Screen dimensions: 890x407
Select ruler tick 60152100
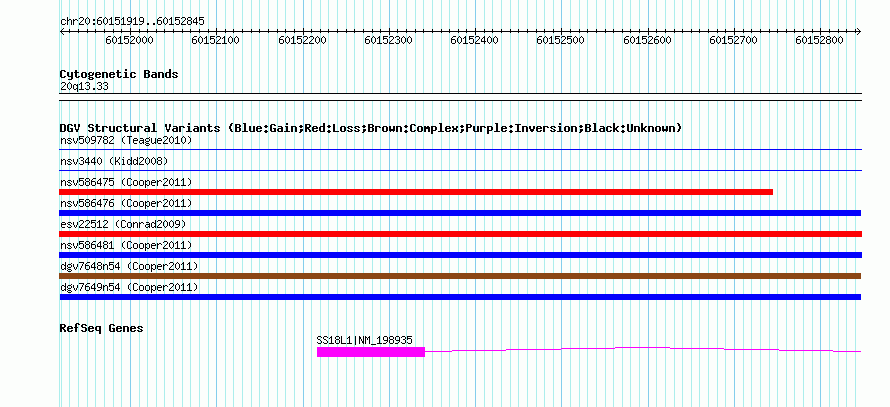[216, 41]
